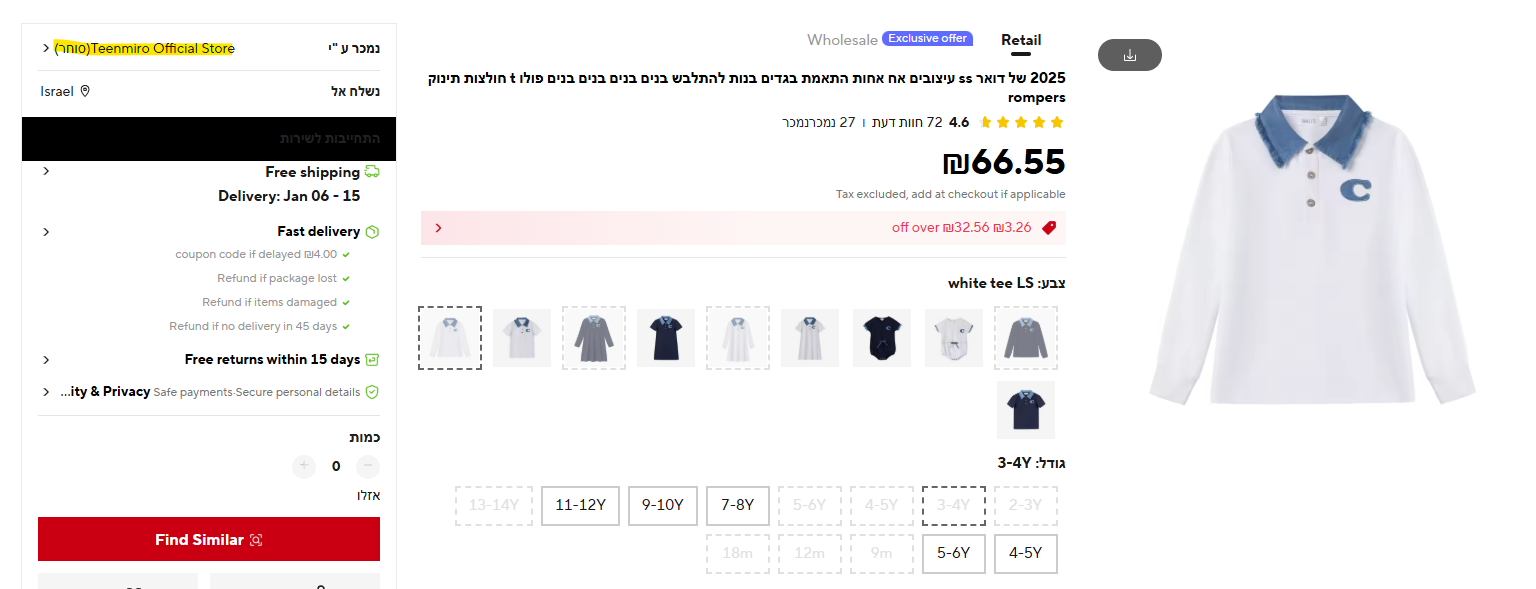Click the red coupon tag icon
The width and height of the screenshot is (1536, 589).
(1049, 228)
